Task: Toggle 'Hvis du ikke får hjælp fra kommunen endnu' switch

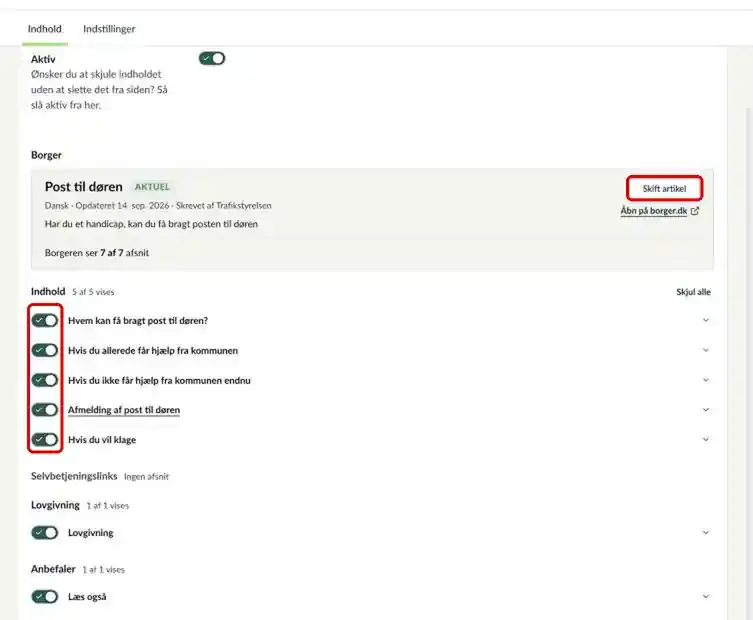Action: pos(45,380)
